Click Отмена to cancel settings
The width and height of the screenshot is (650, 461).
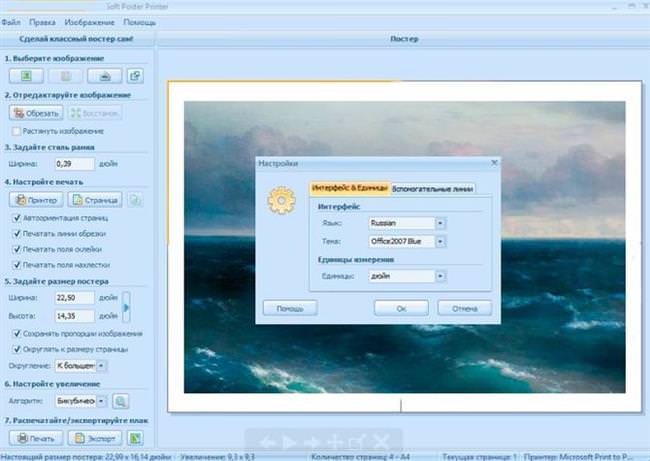[x=465, y=308]
